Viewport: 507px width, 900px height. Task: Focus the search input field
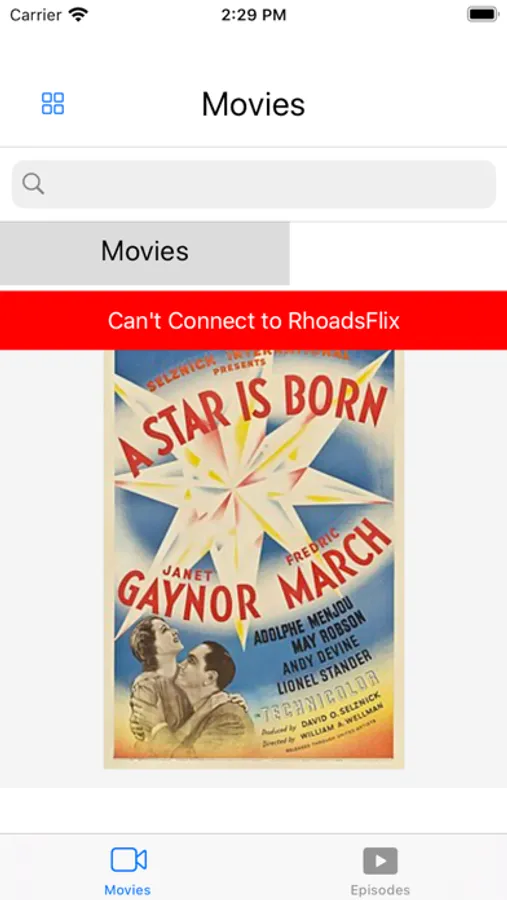point(254,184)
